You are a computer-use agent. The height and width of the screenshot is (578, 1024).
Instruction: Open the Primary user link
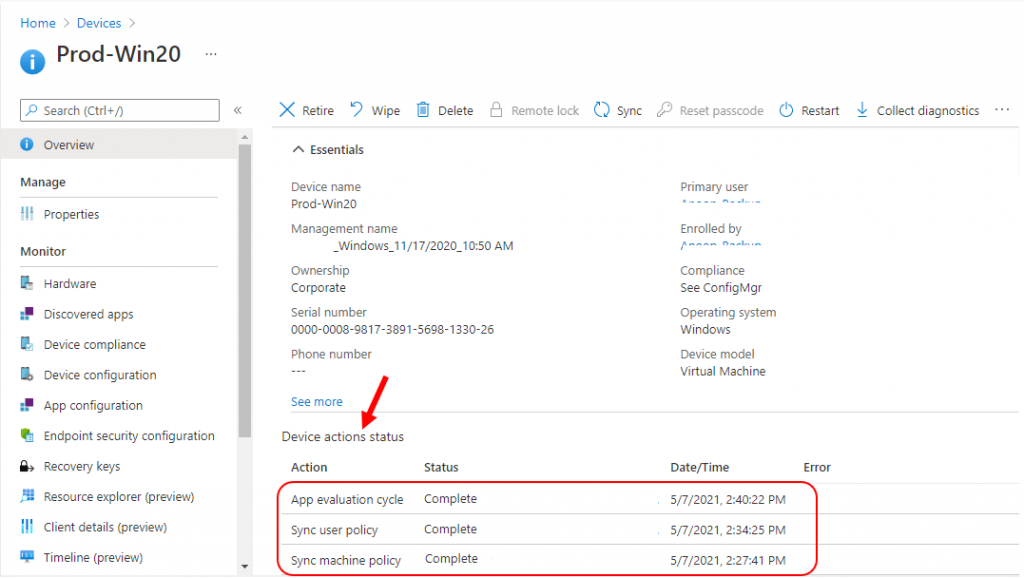pos(720,201)
